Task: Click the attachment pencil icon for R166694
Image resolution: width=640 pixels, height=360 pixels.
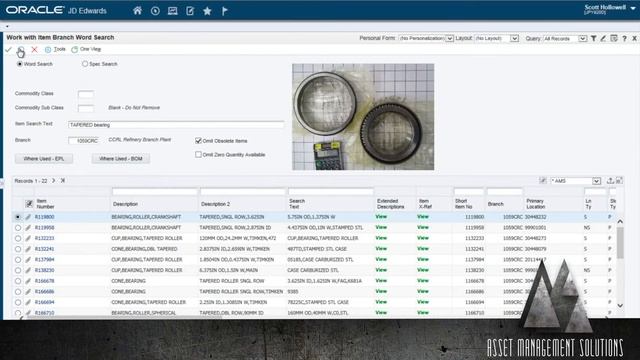Action: click(28, 302)
